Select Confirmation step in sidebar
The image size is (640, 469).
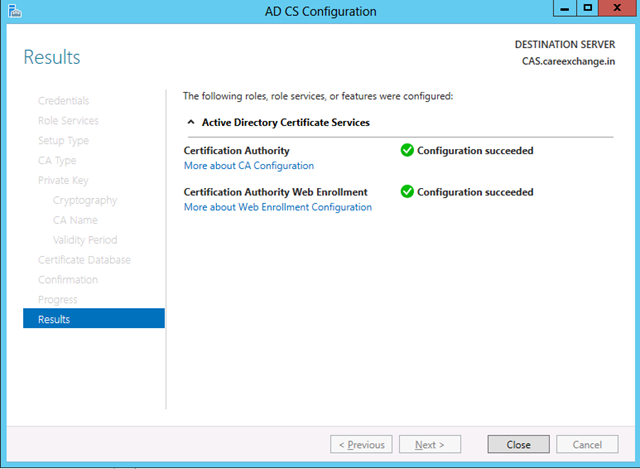(x=68, y=280)
